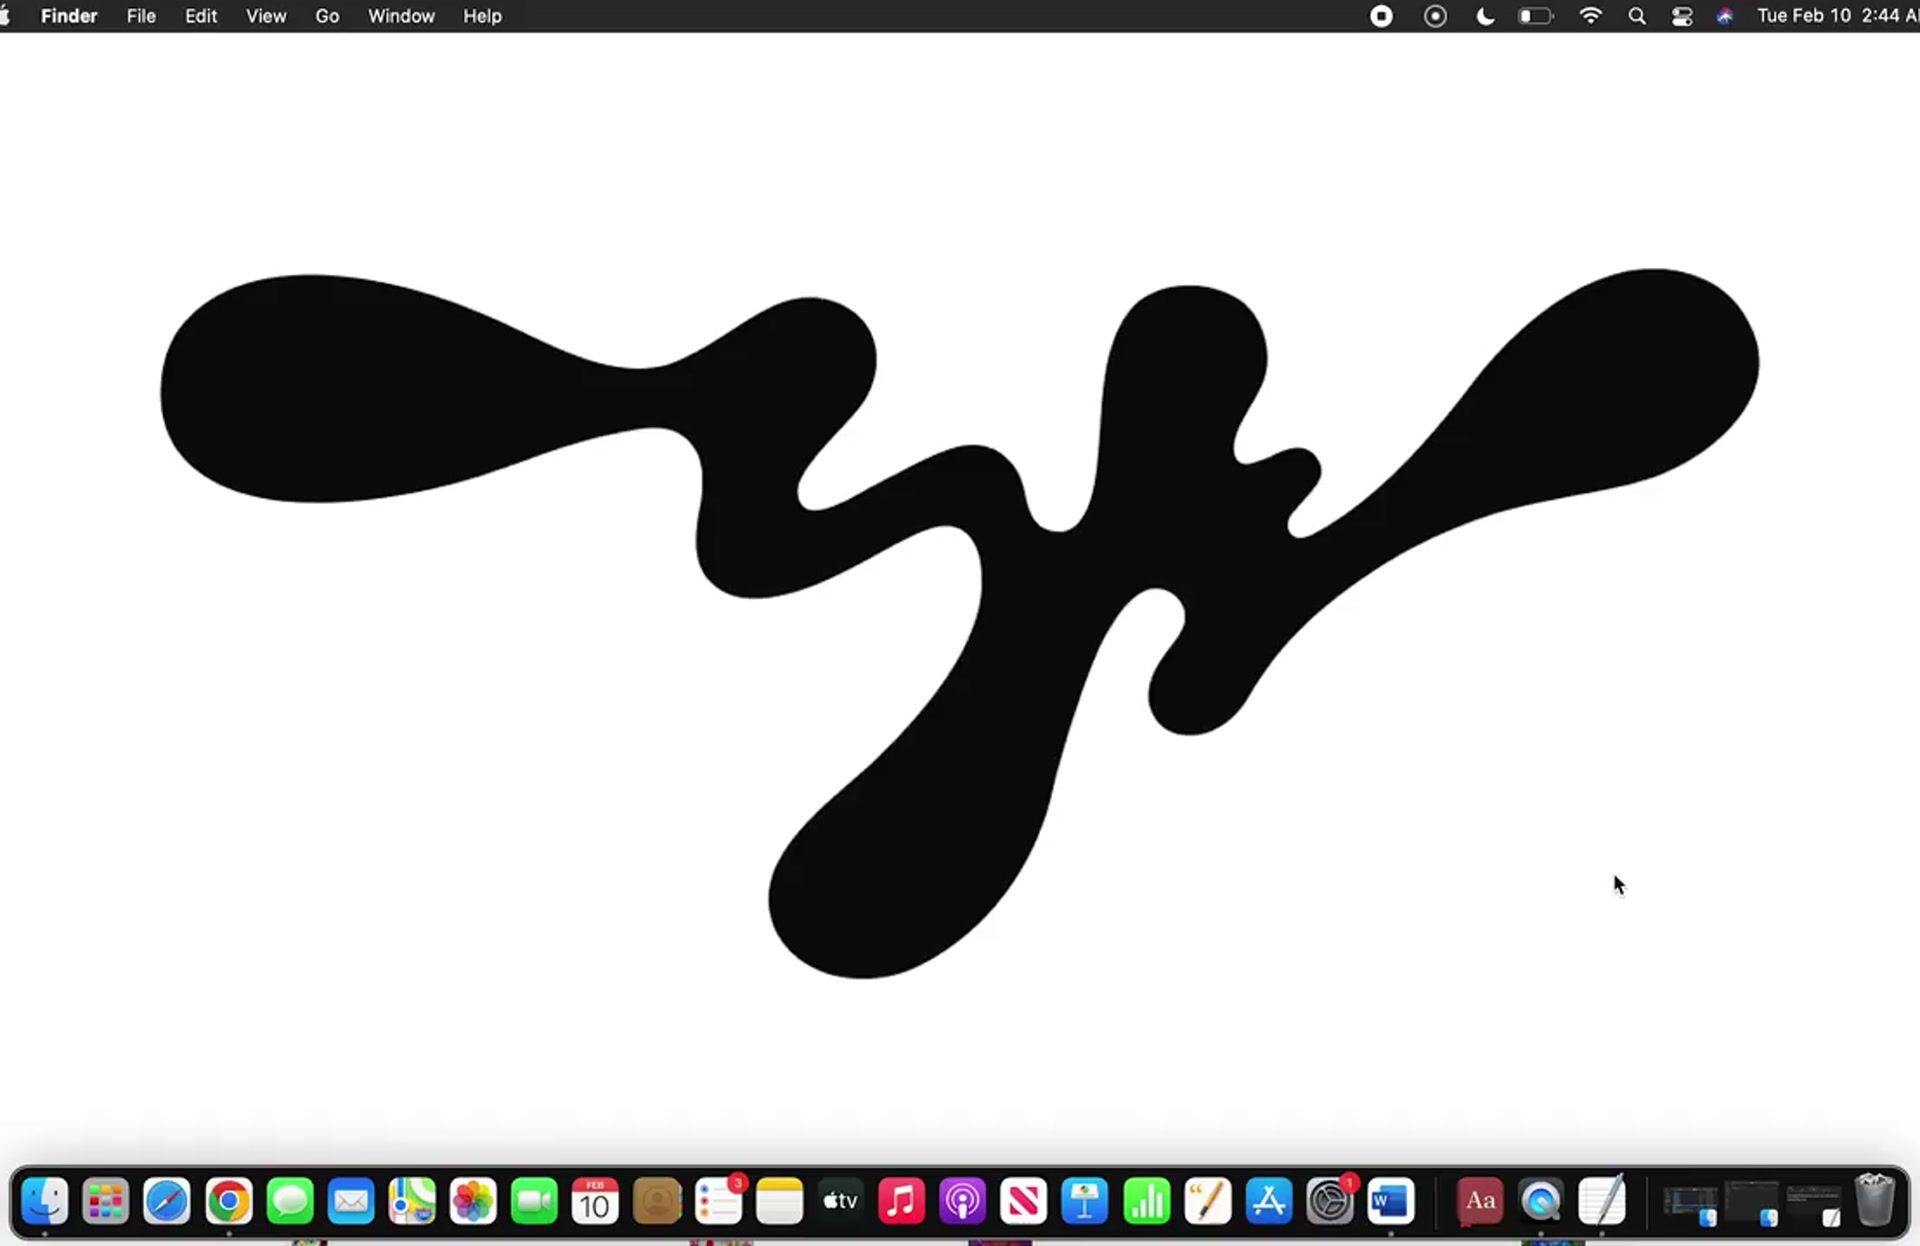Launch Microsoft Word from the Dock

pyautogui.click(x=1390, y=1201)
